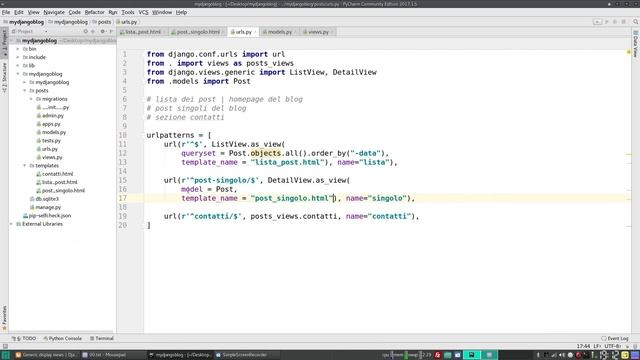The image size is (640, 360).
Task: Click the collapse all icon in Project panel header
Action: point(93,31)
